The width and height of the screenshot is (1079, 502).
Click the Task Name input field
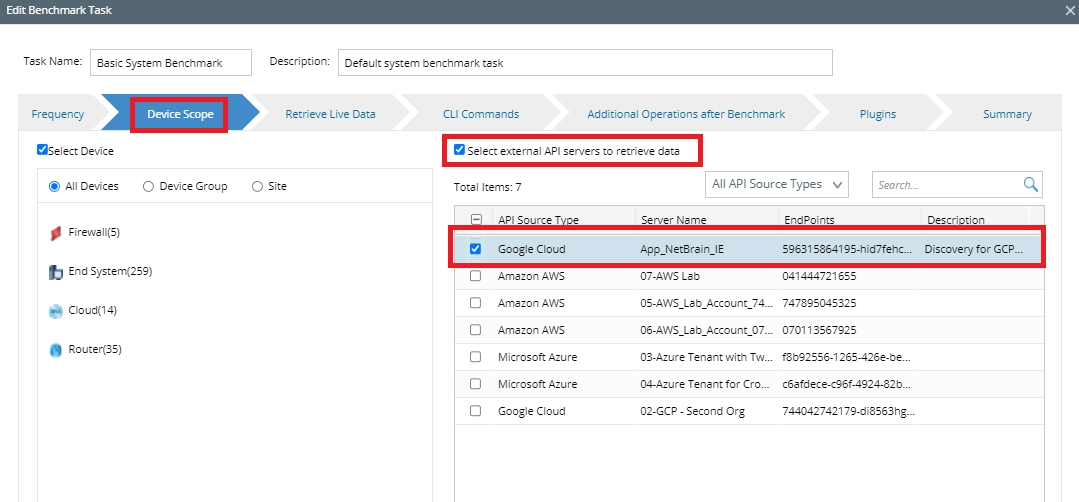click(x=170, y=63)
